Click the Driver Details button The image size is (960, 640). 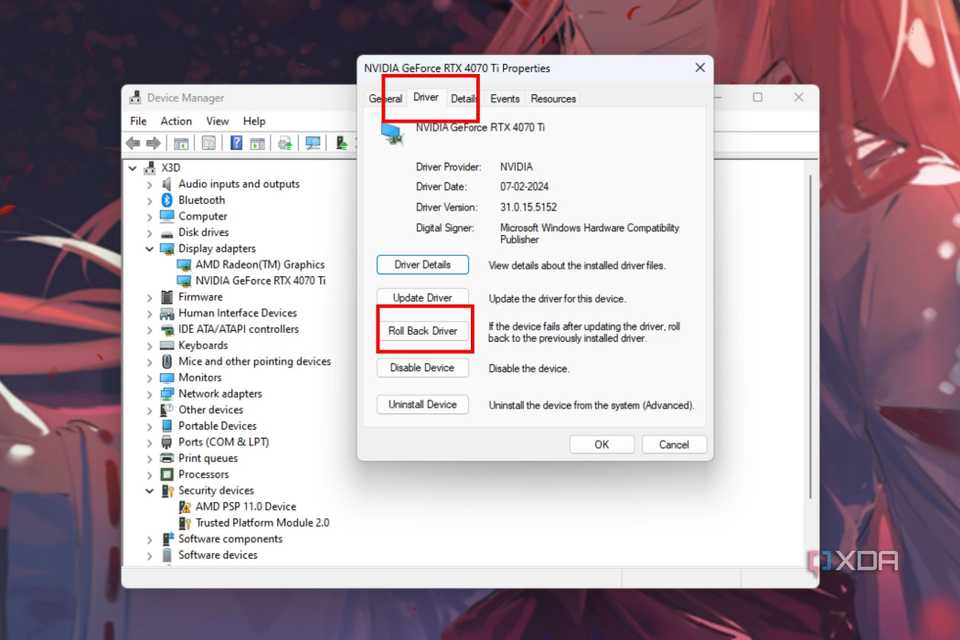(422, 264)
